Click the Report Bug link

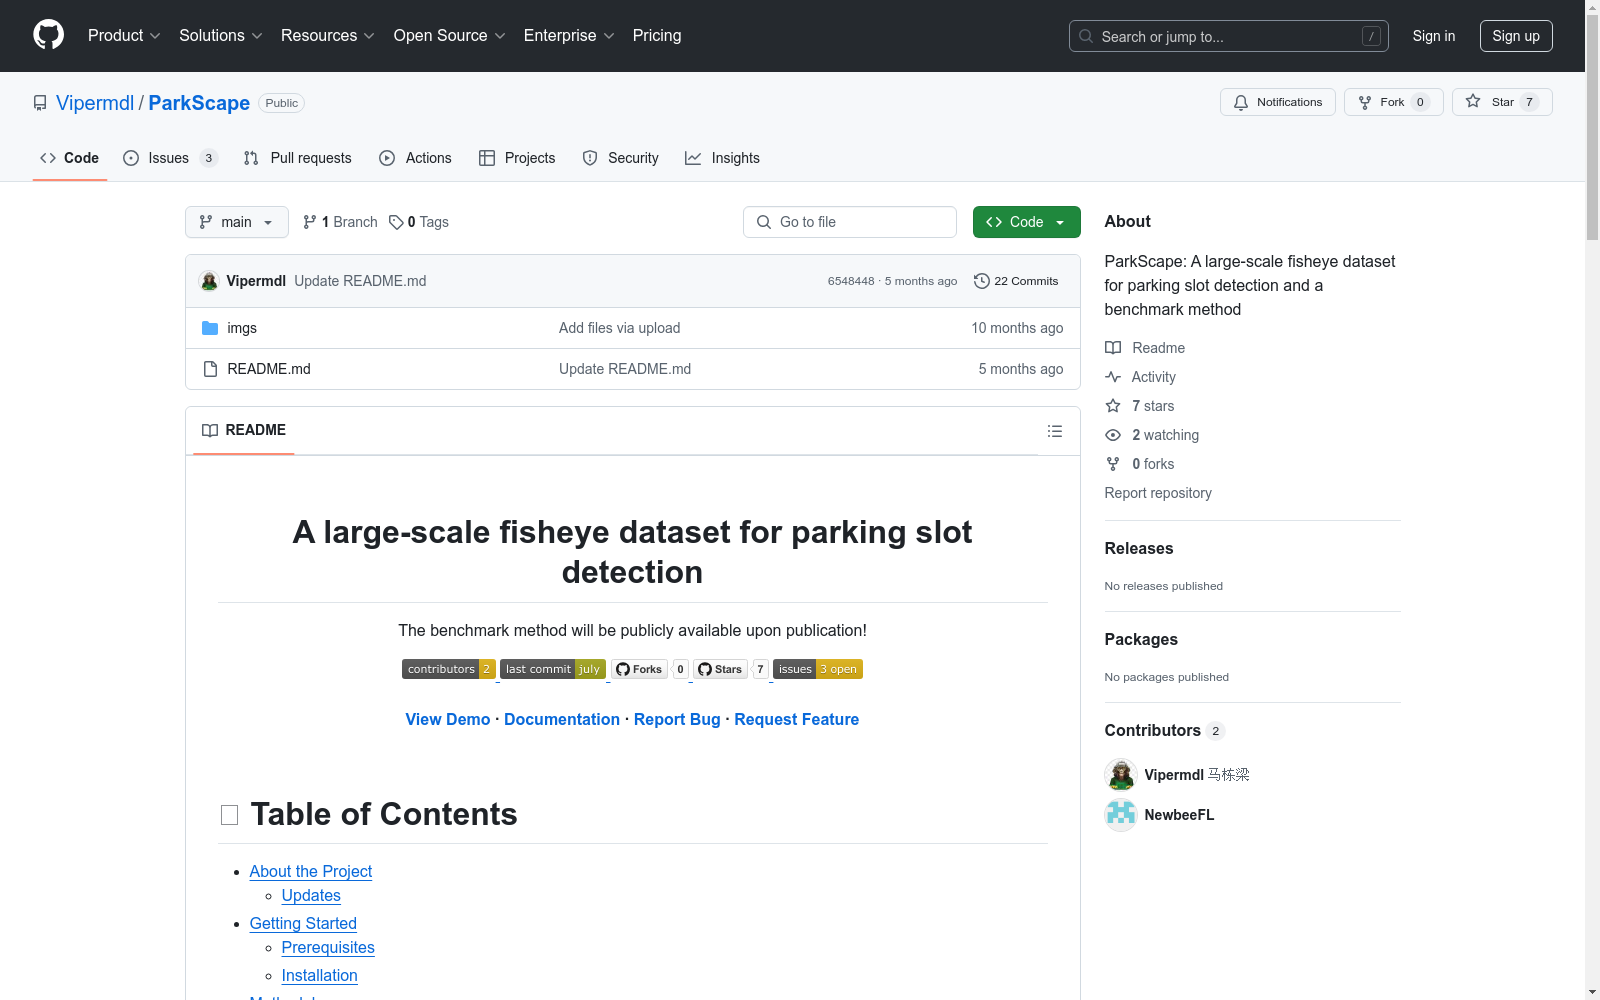(677, 719)
